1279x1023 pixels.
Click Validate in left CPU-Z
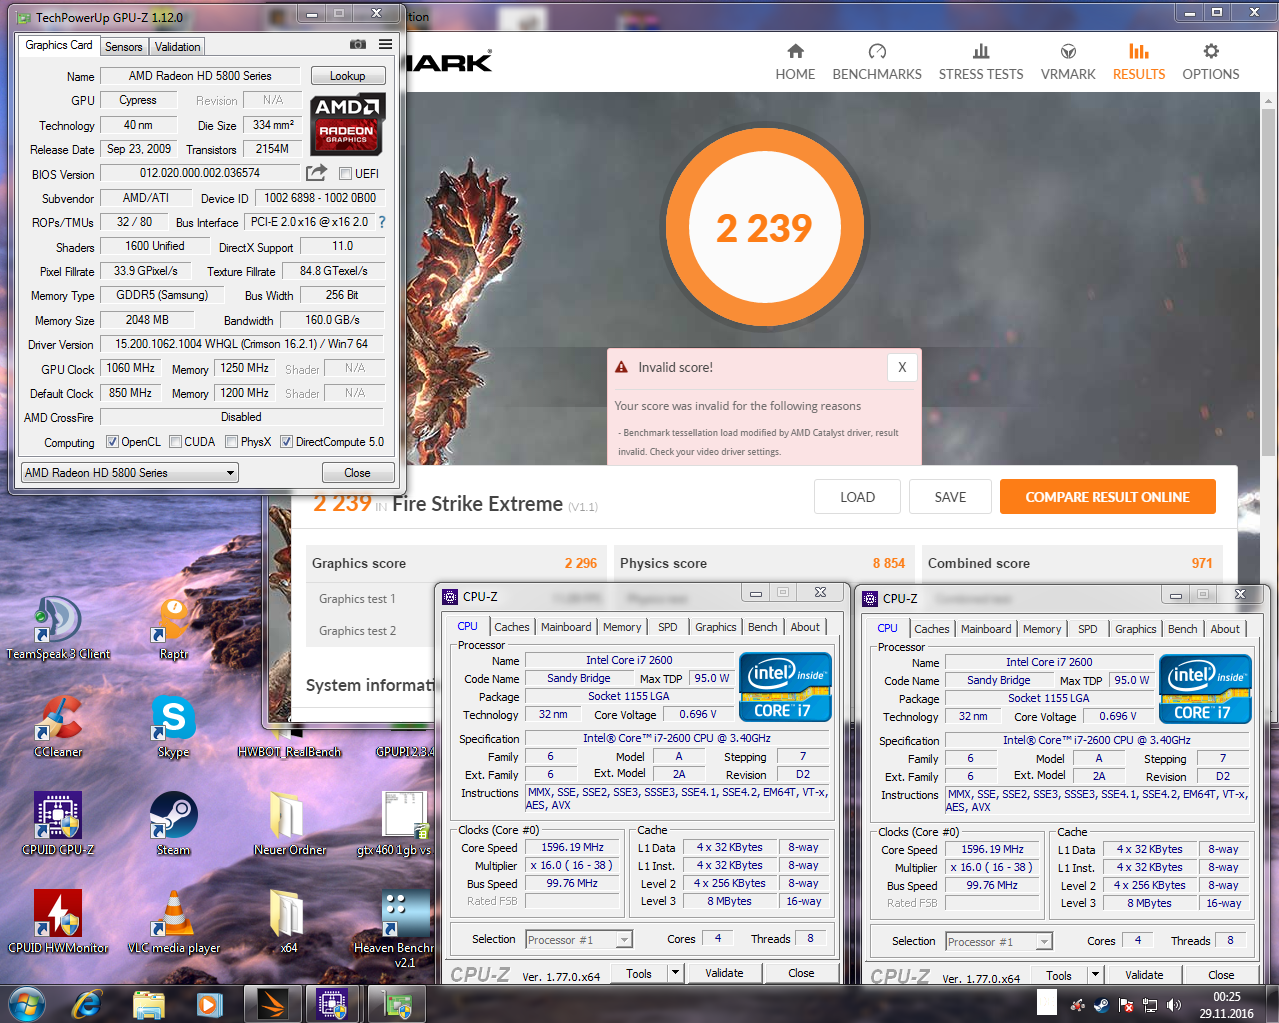[724, 973]
